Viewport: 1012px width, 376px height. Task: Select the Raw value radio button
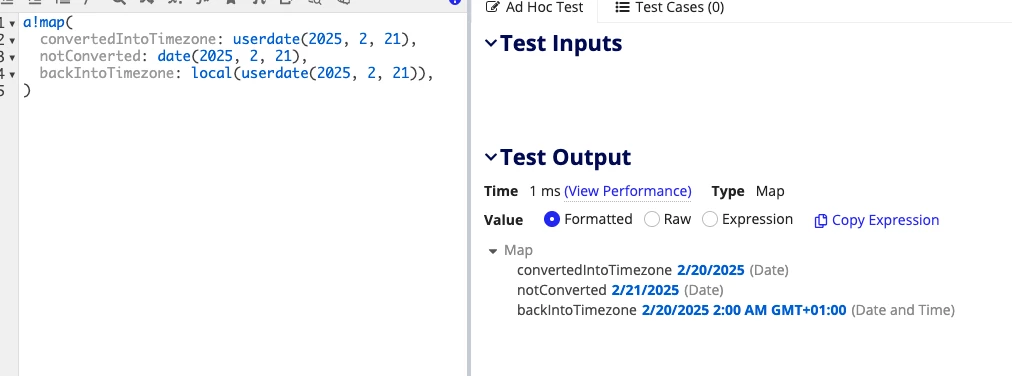tap(652, 219)
